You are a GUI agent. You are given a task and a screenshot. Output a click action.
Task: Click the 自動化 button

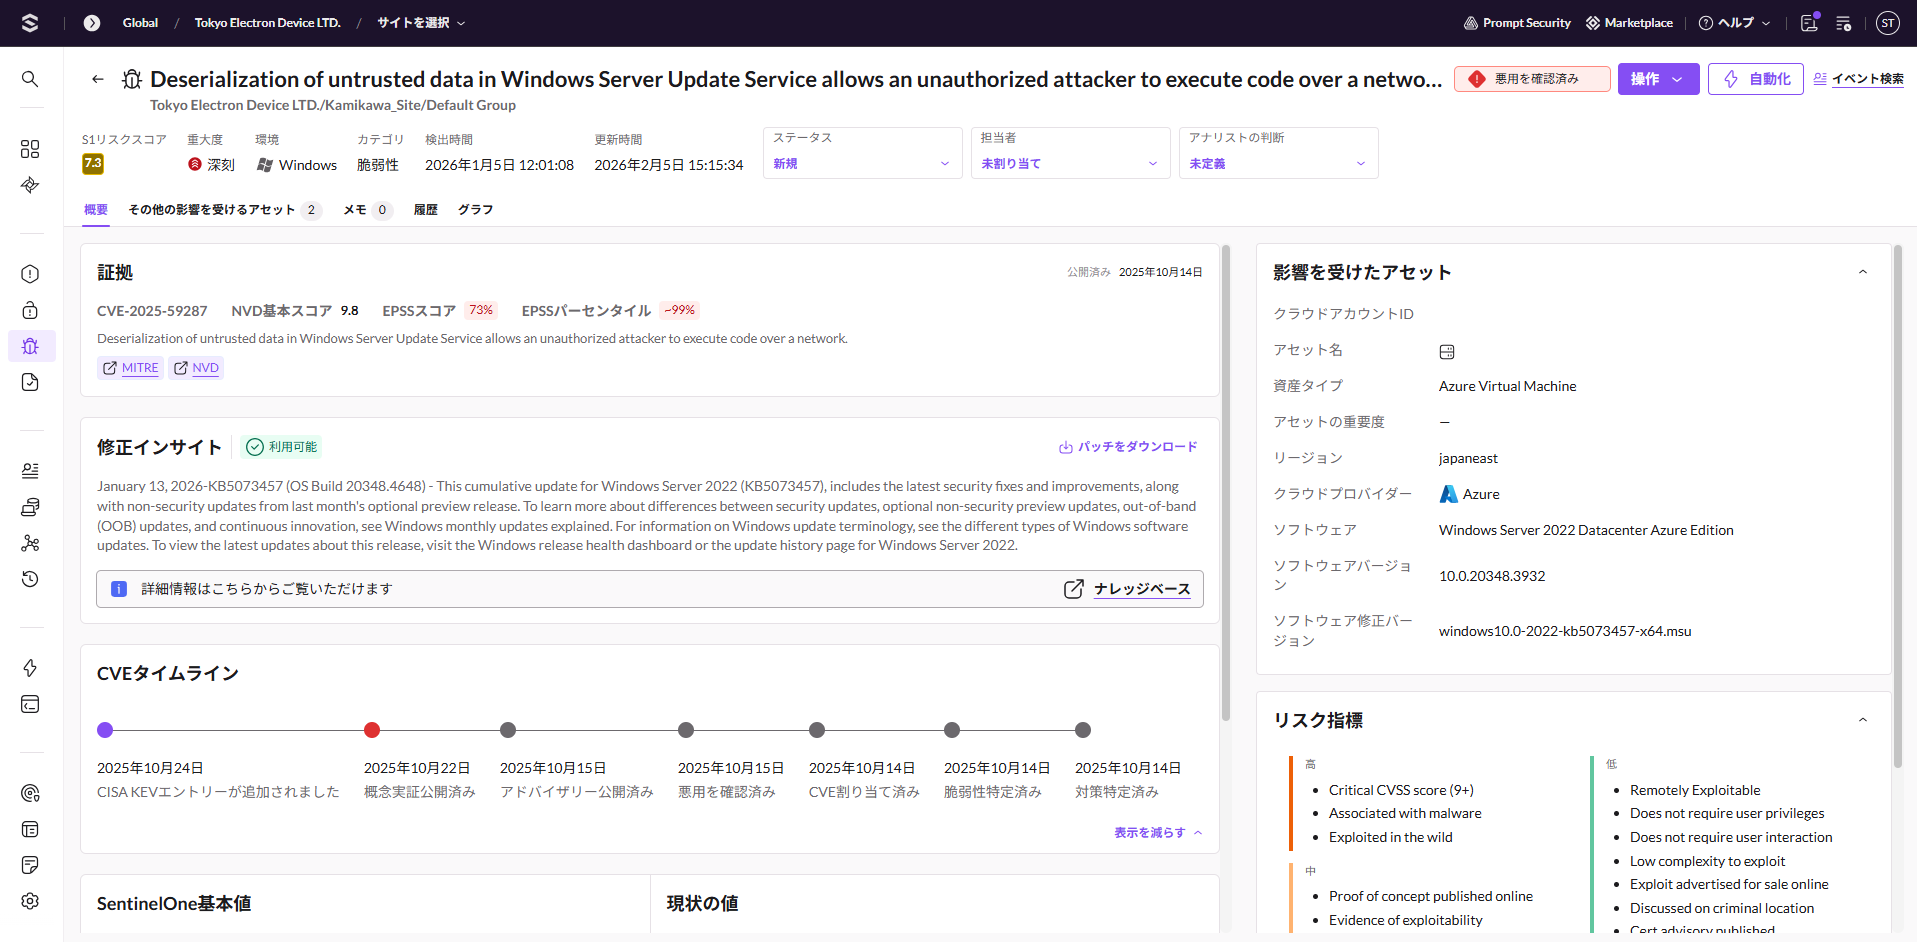point(1755,79)
